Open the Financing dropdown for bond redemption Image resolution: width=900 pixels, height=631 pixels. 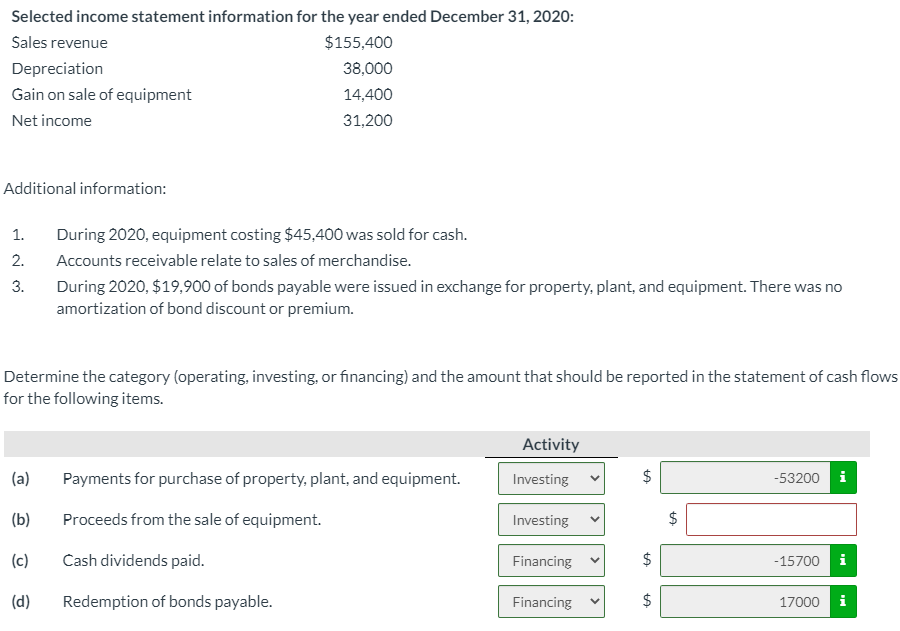[551, 601]
